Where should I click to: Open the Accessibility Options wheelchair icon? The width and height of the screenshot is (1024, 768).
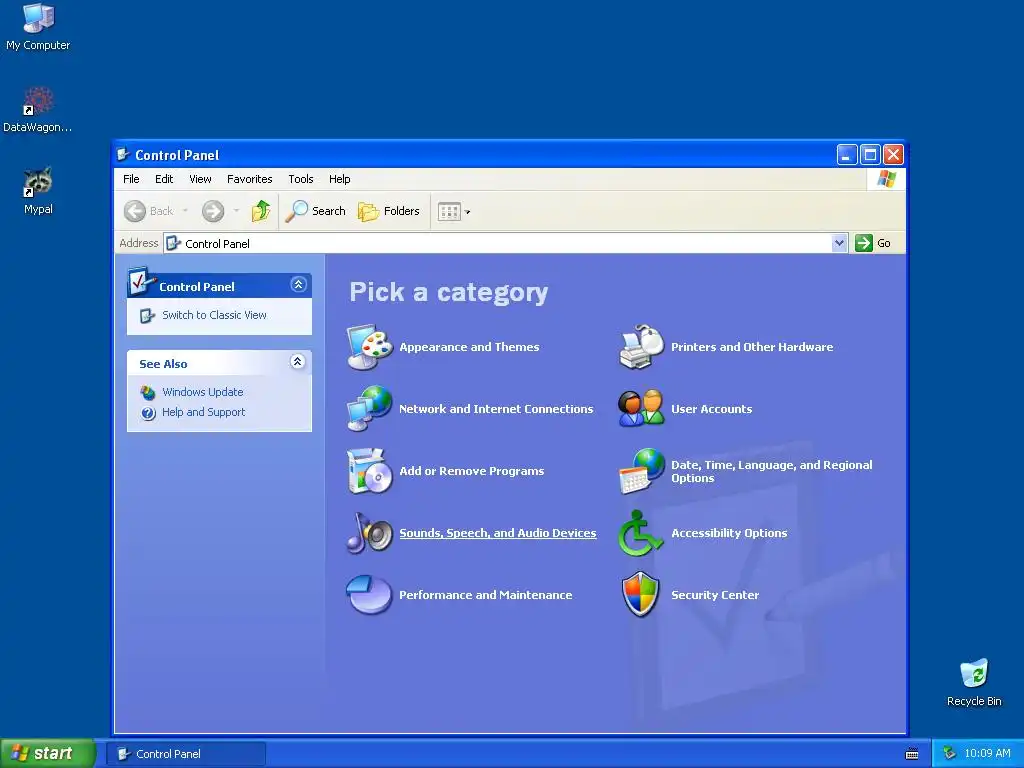click(x=640, y=533)
